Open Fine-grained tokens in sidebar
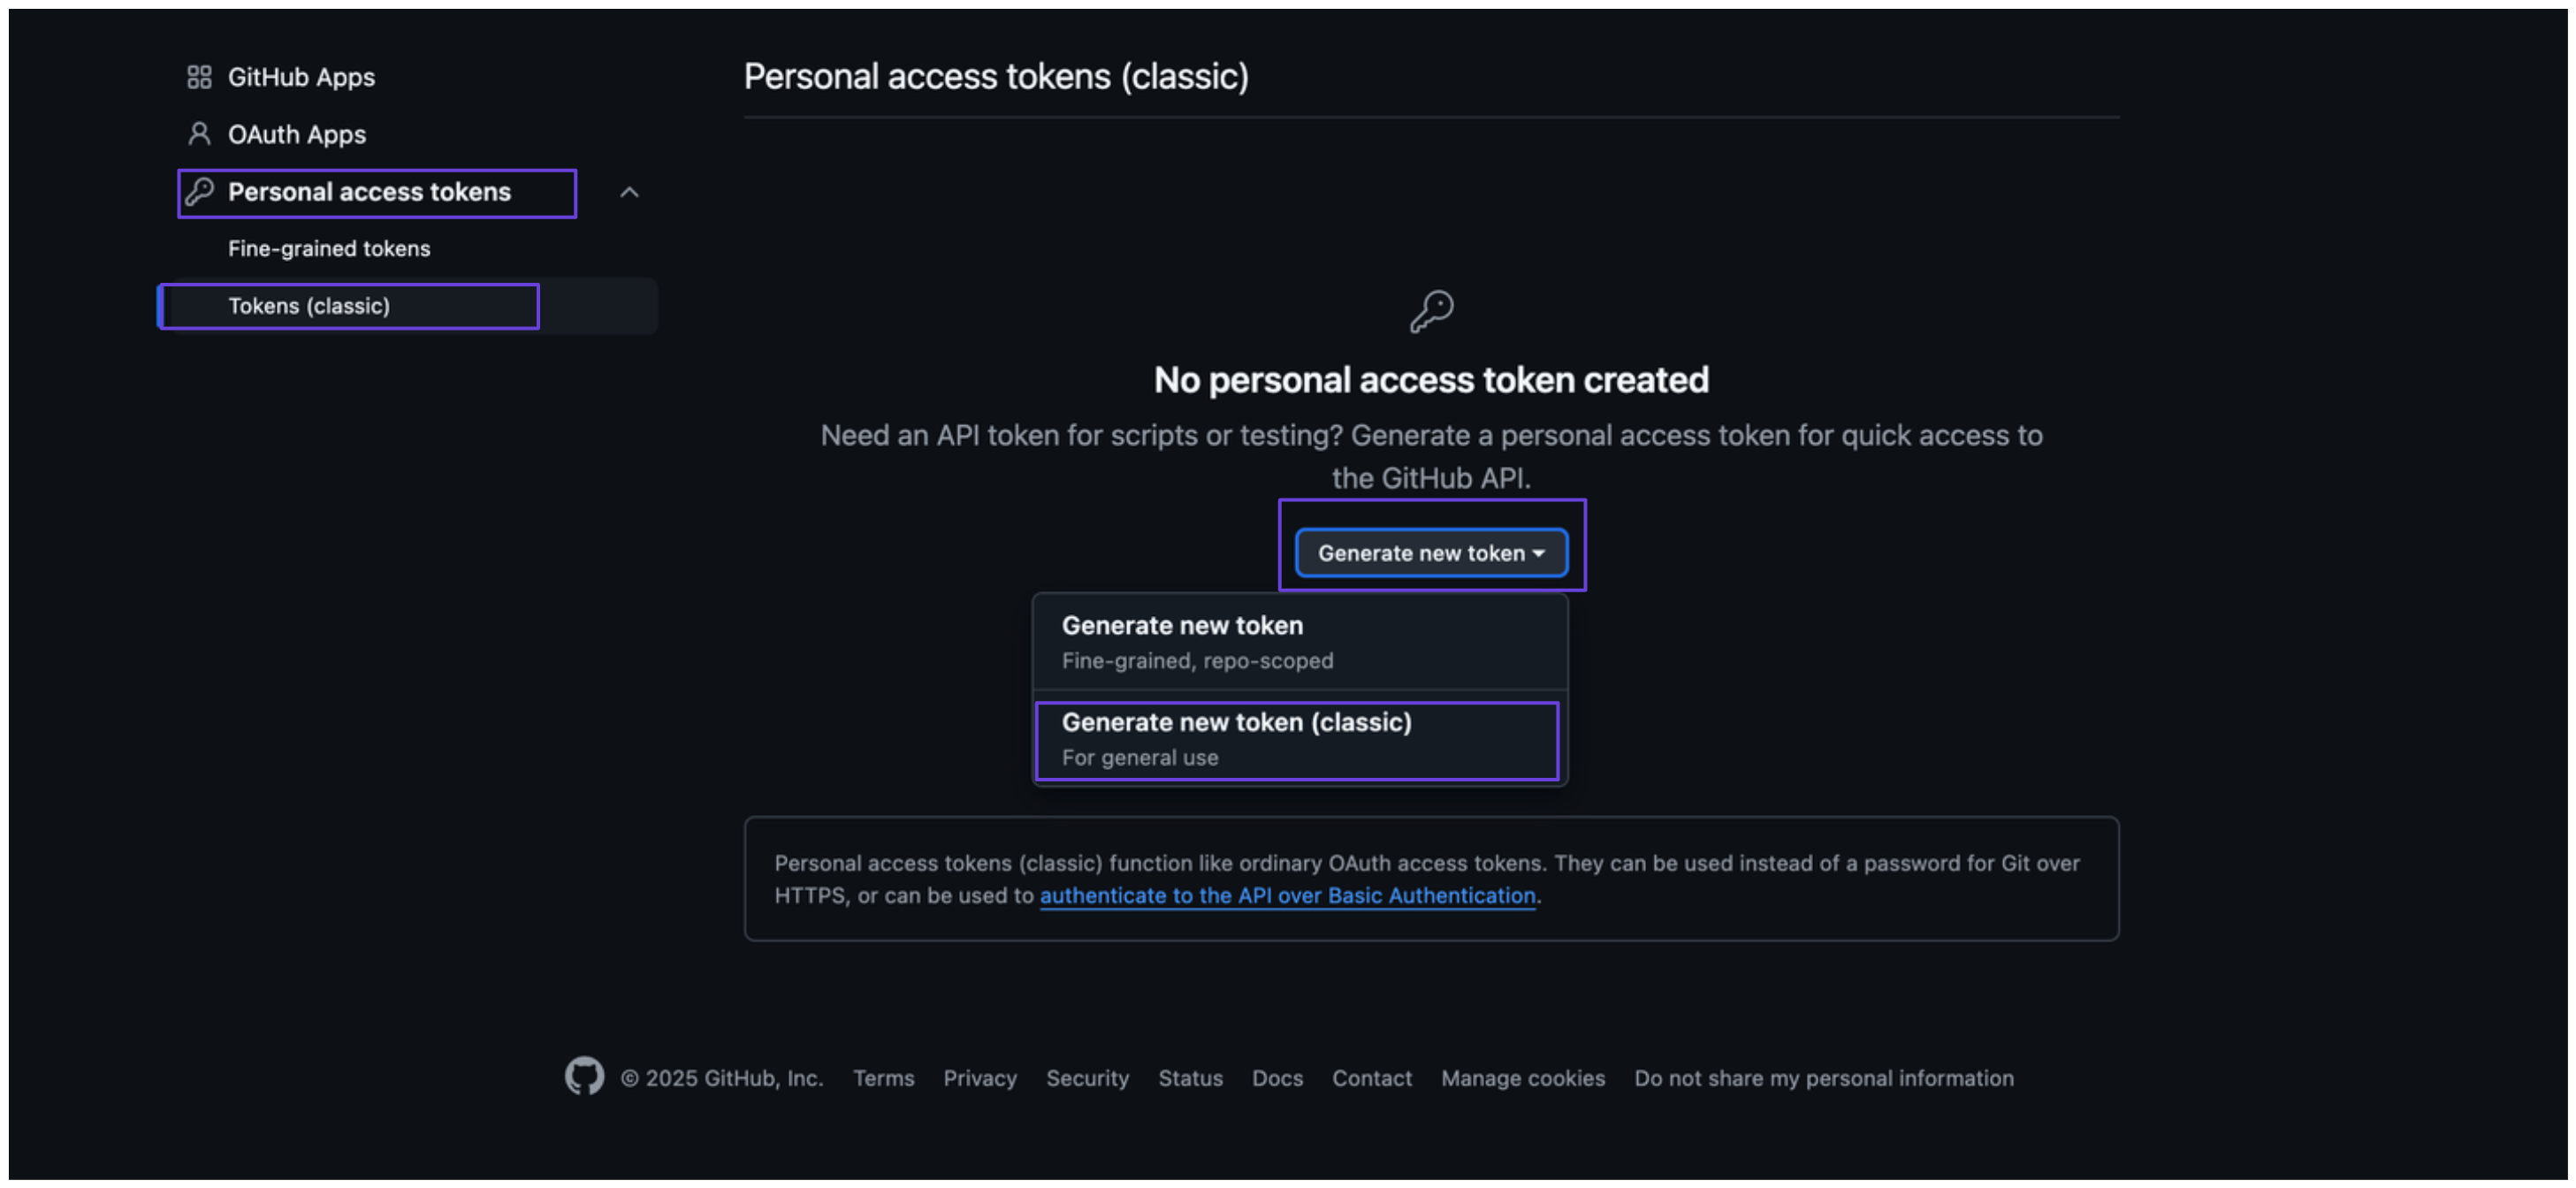2576x1188 pixels. [329, 248]
